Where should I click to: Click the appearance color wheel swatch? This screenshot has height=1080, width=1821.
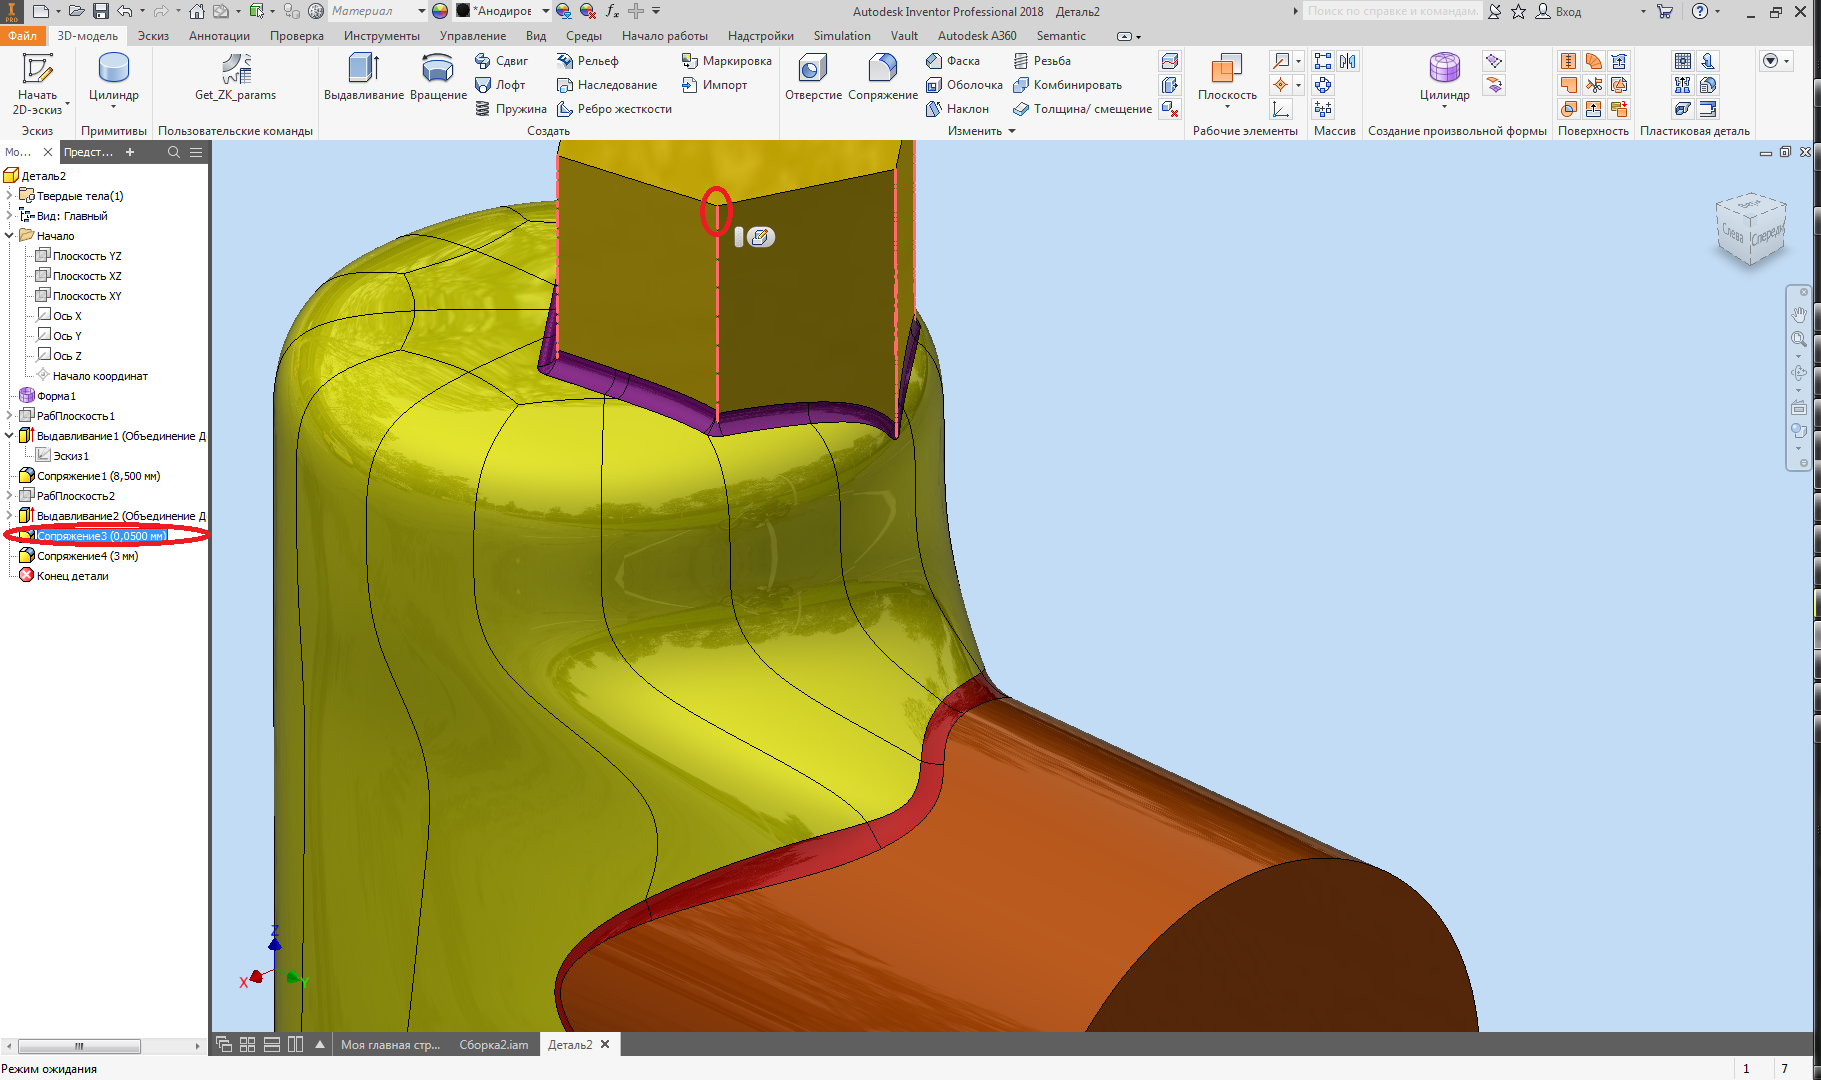click(440, 11)
